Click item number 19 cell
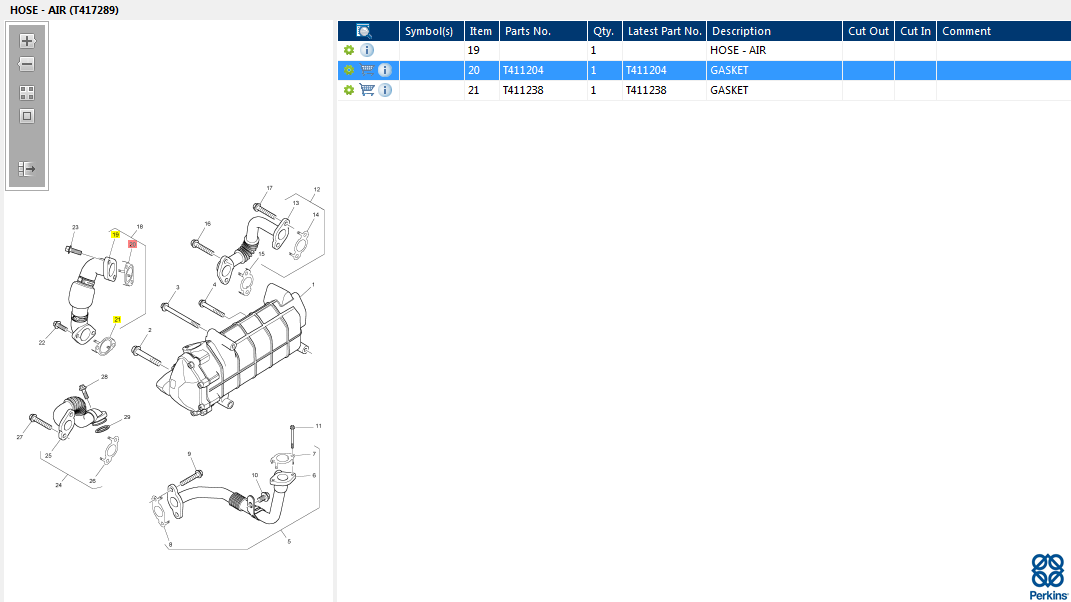This screenshot has width=1071, height=602. click(482, 50)
